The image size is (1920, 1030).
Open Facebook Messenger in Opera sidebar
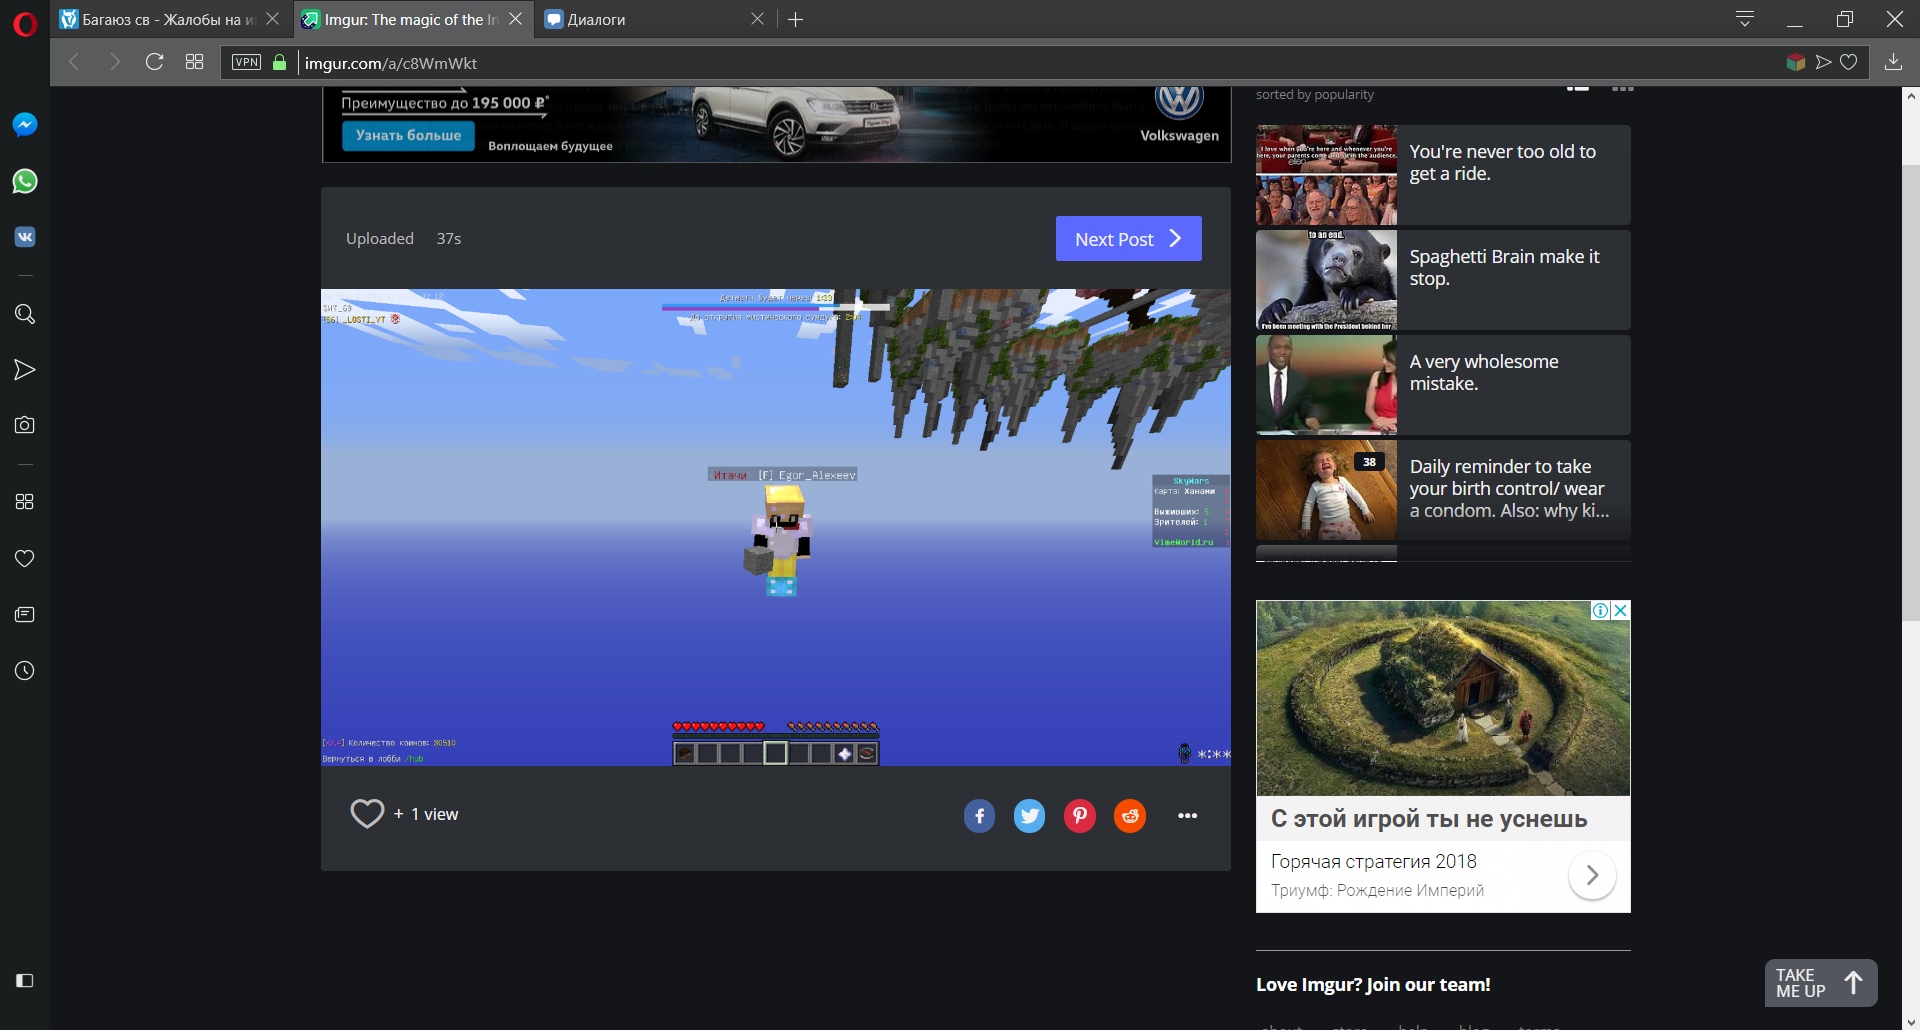[x=25, y=125]
